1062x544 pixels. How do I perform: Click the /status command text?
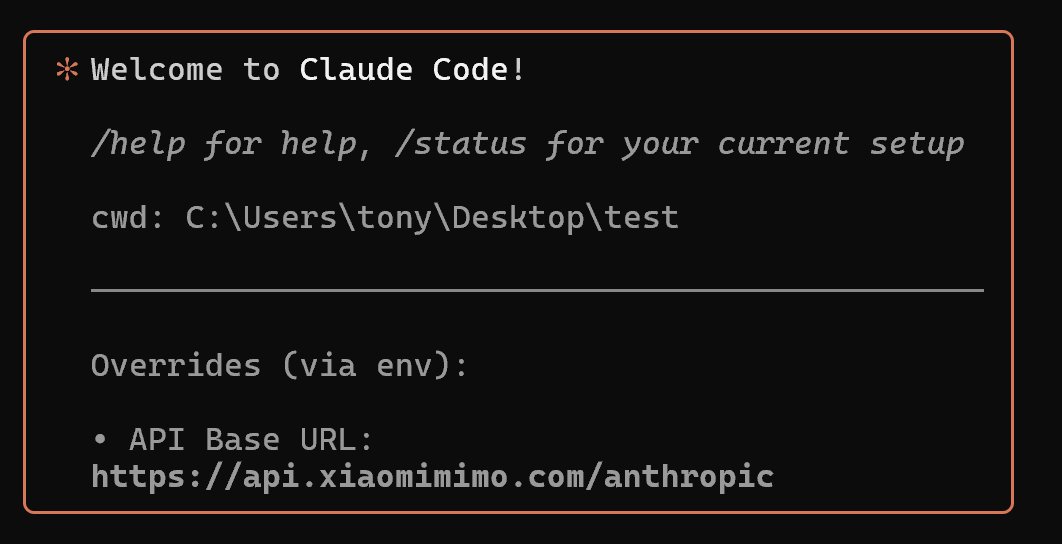[469, 144]
